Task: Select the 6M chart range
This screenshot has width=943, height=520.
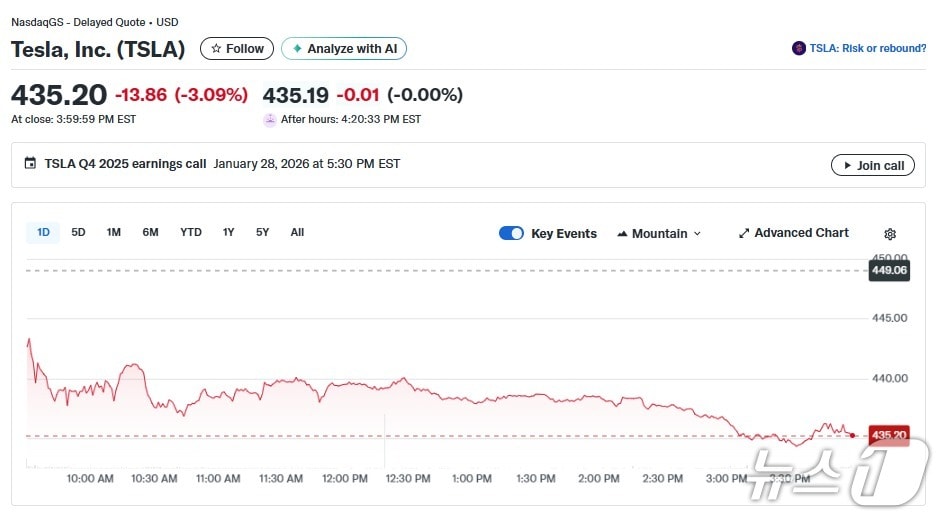Action: tap(150, 232)
